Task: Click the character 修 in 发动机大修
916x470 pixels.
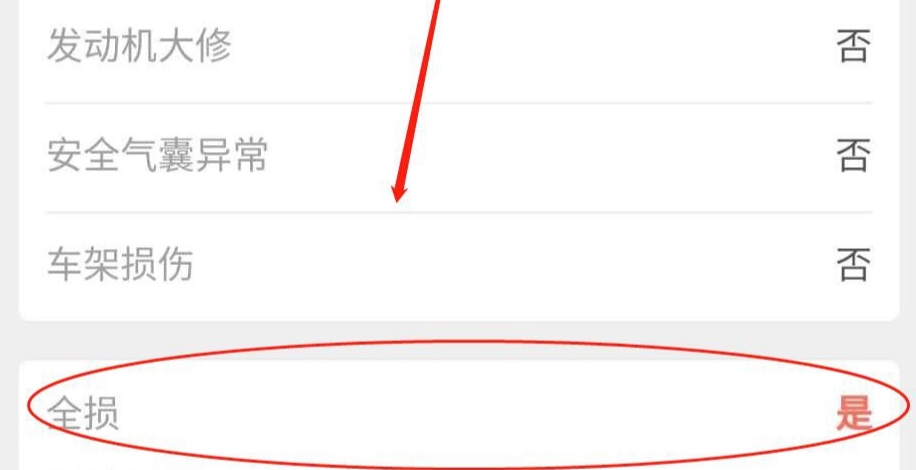Action: pyautogui.click(x=214, y=45)
